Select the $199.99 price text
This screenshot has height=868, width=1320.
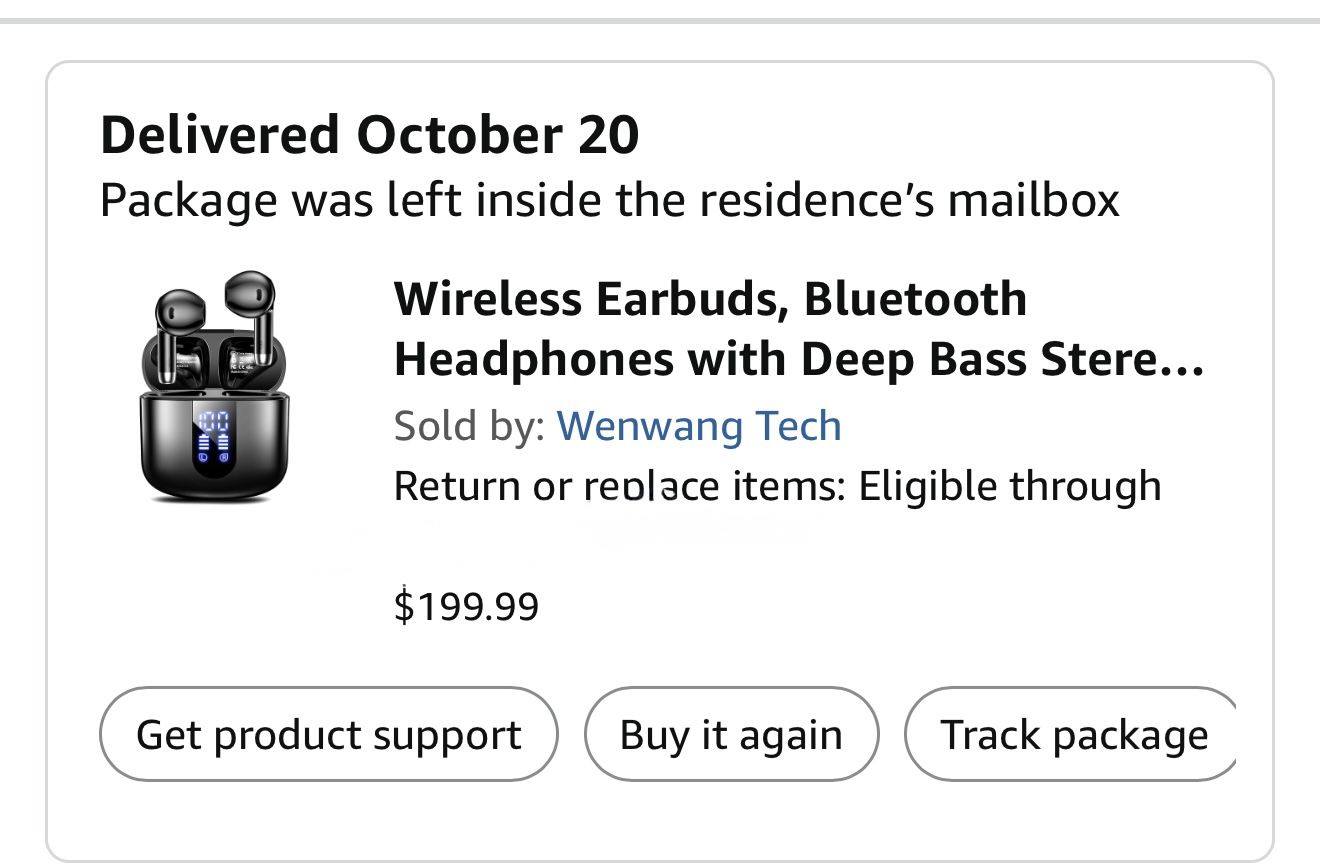pos(467,605)
